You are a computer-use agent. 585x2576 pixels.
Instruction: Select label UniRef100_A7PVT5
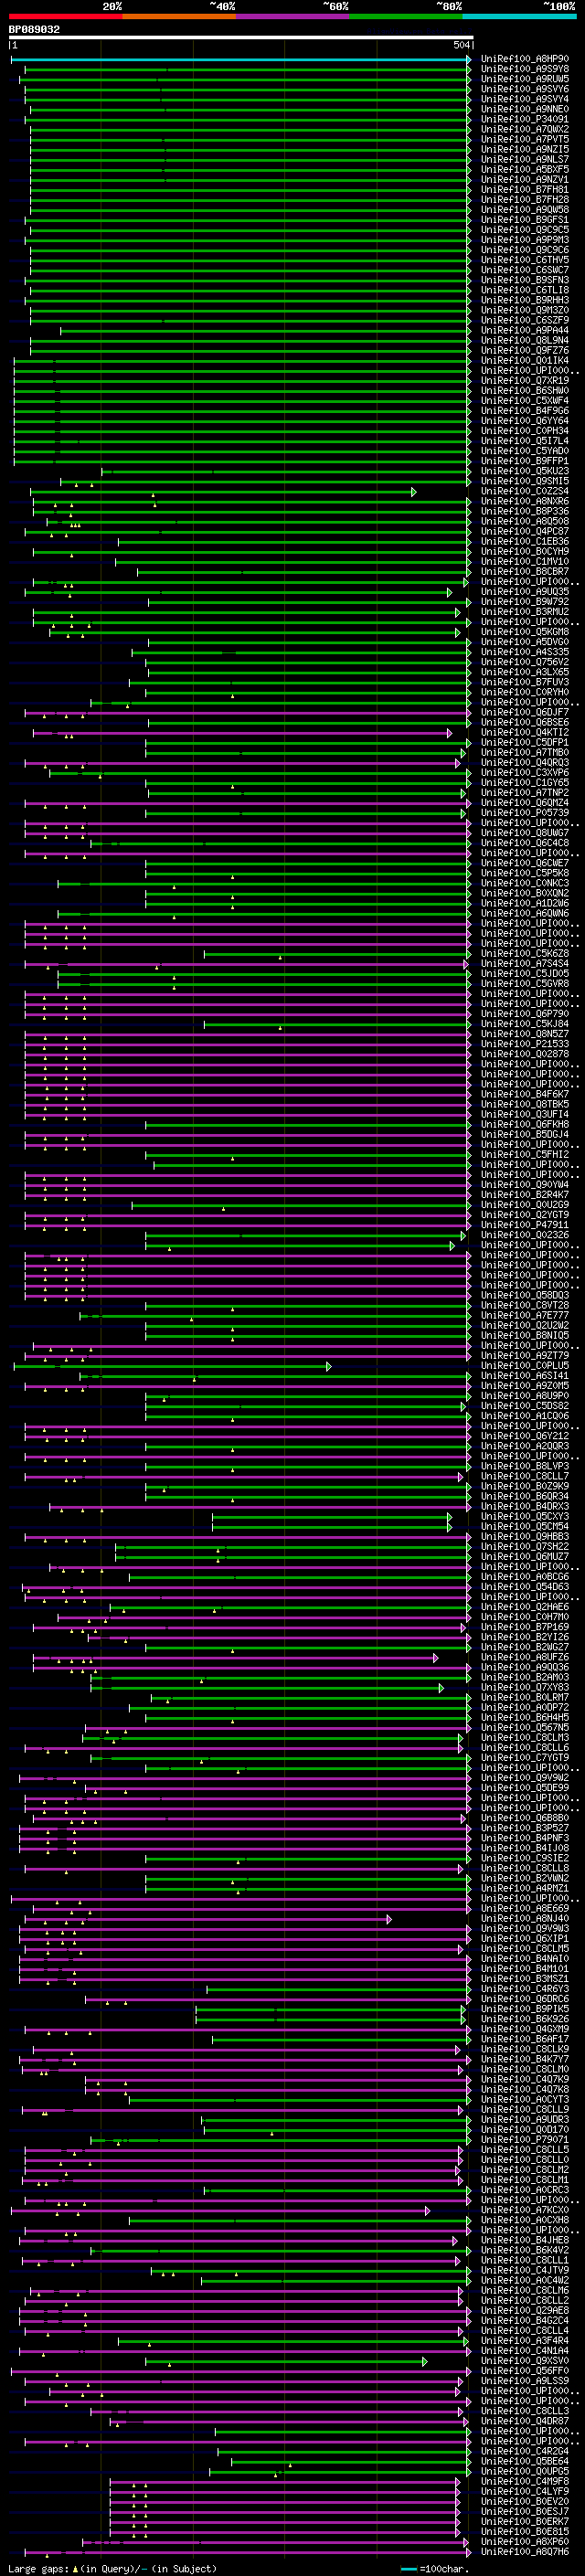click(525, 140)
